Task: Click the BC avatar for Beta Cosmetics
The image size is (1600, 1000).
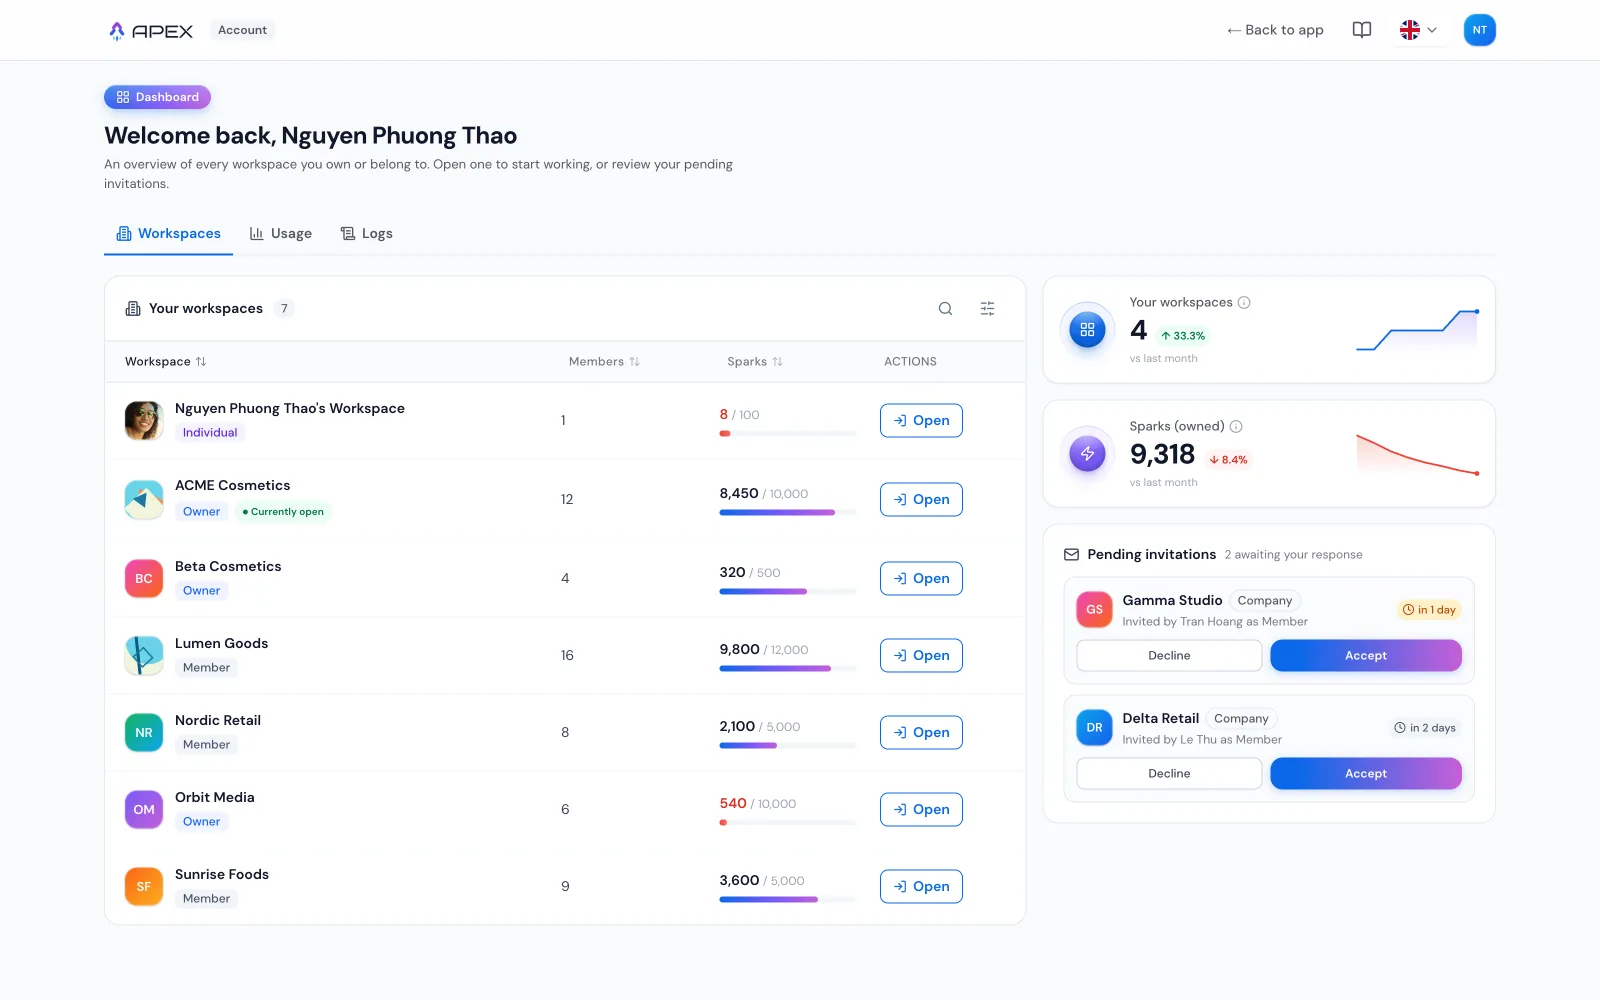Action: tap(144, 578)
